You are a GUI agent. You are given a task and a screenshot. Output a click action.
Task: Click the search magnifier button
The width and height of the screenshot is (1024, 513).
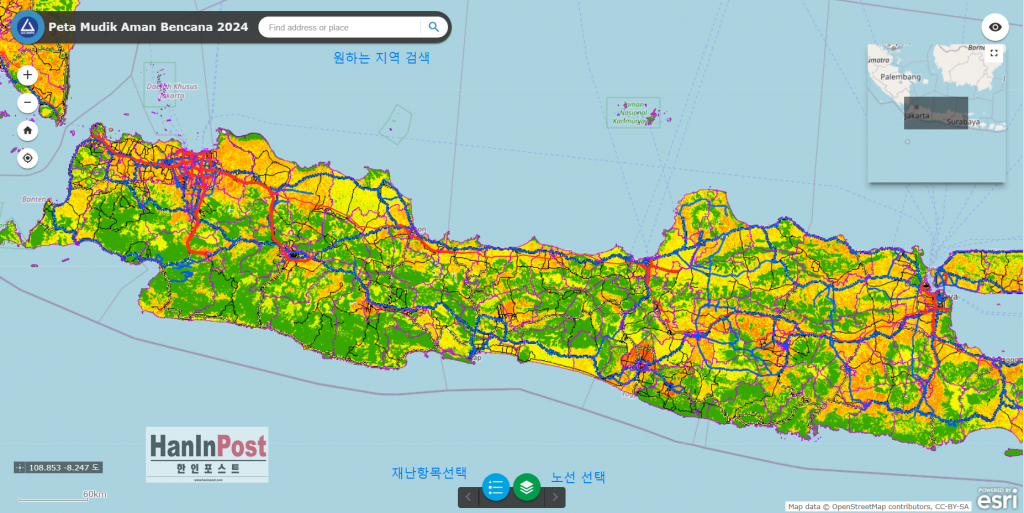[434, 27]
